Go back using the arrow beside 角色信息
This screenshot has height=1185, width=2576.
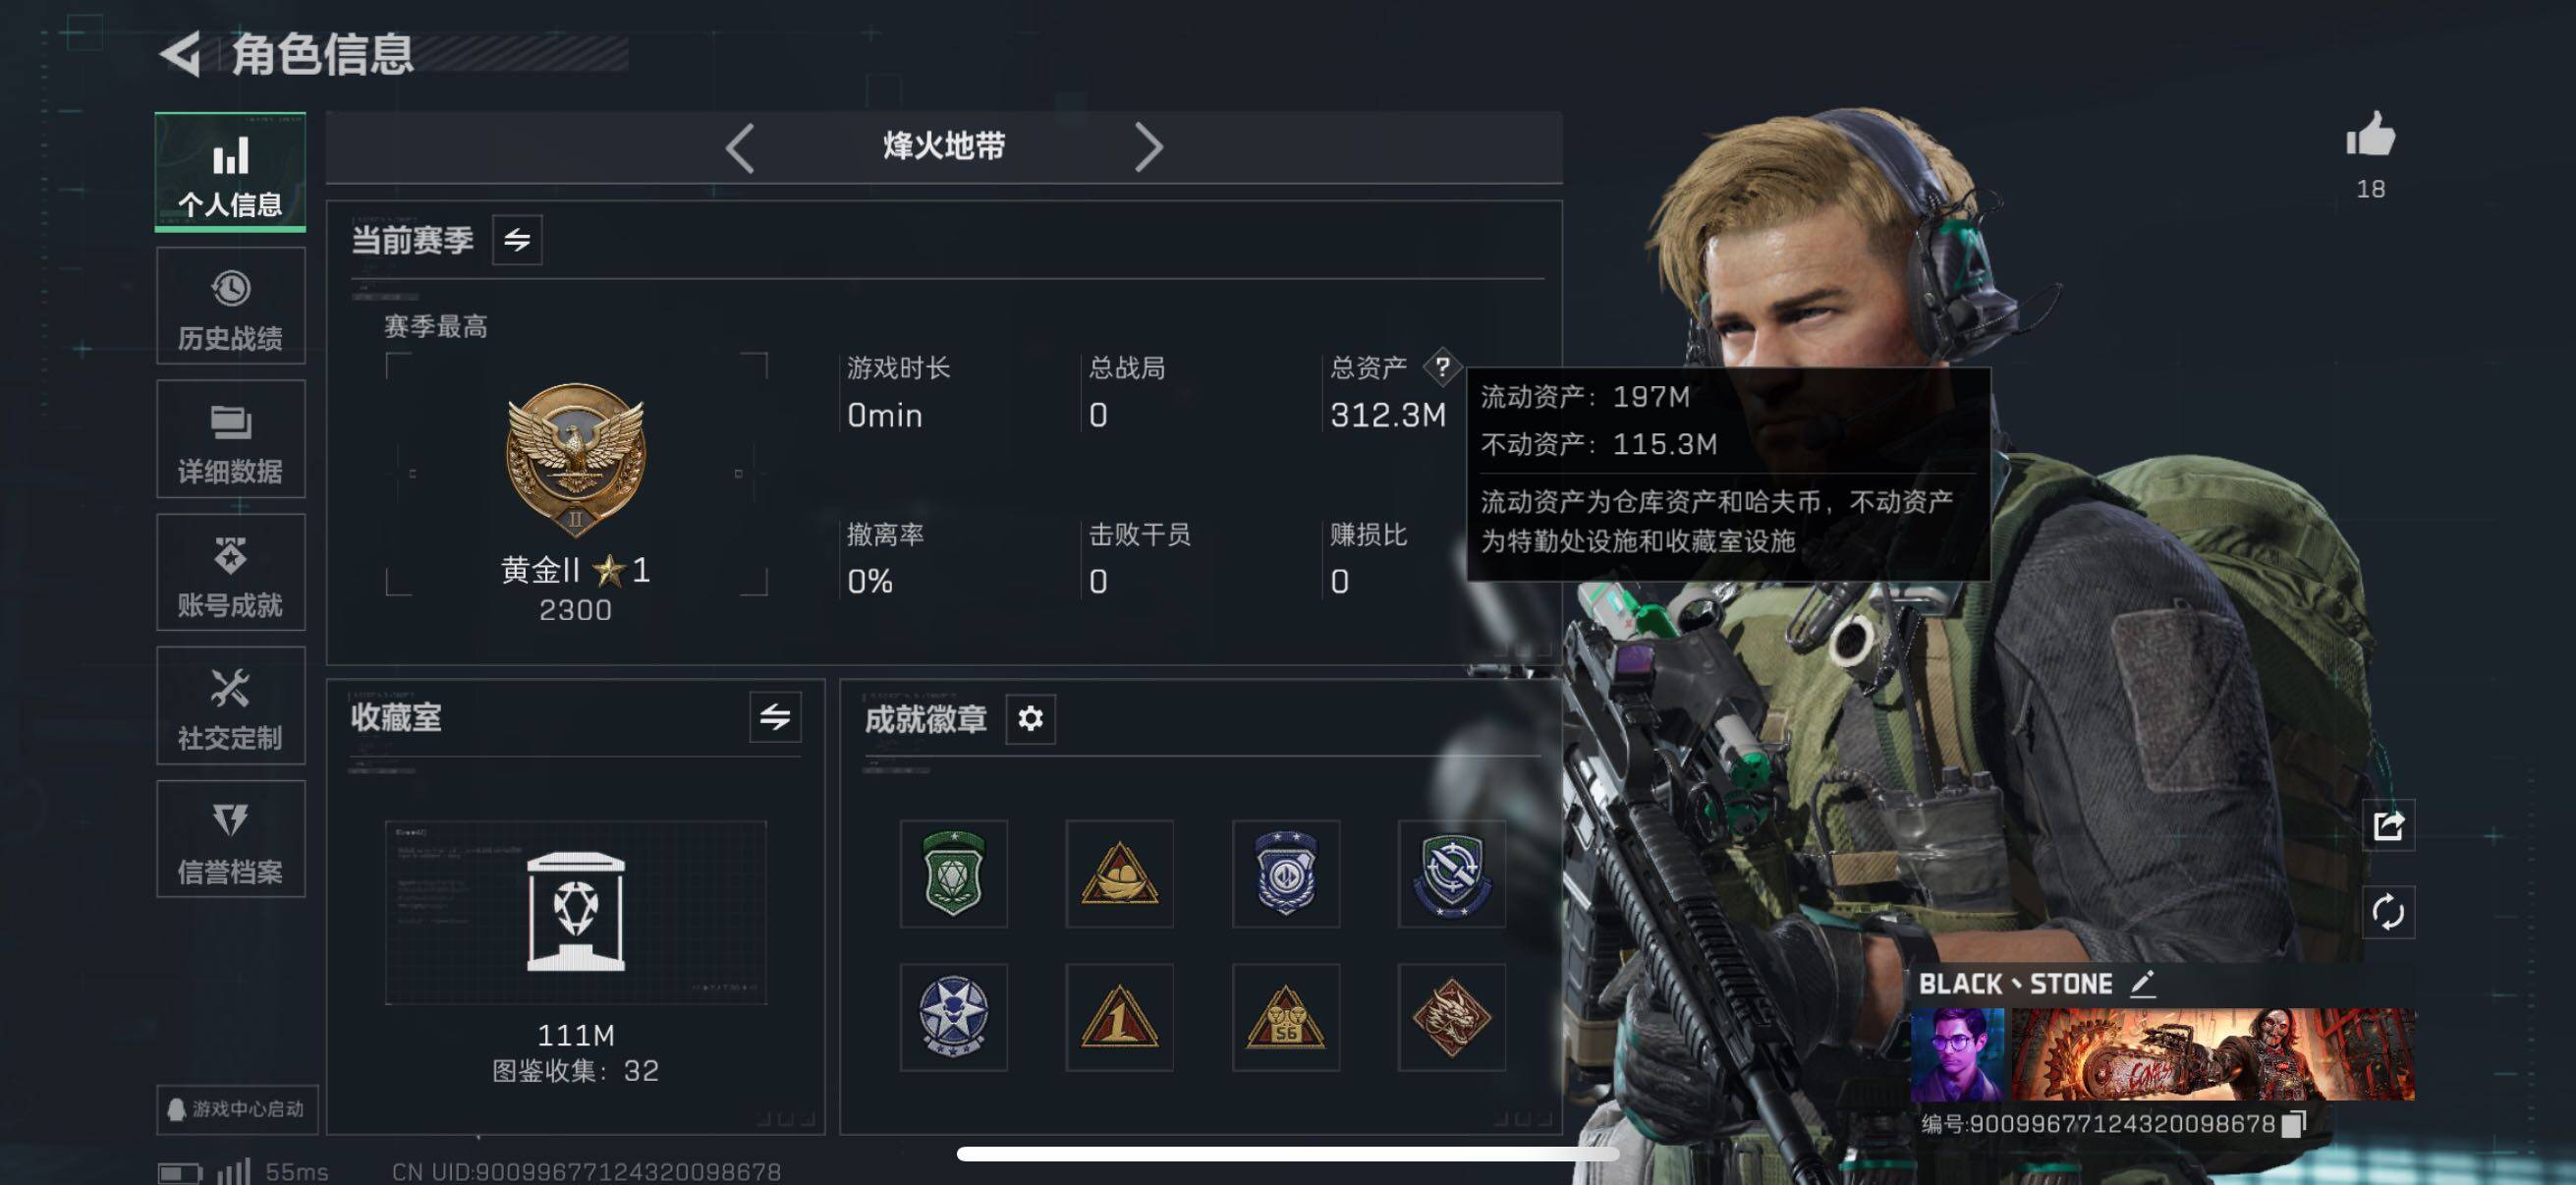(x=180, y=54)
